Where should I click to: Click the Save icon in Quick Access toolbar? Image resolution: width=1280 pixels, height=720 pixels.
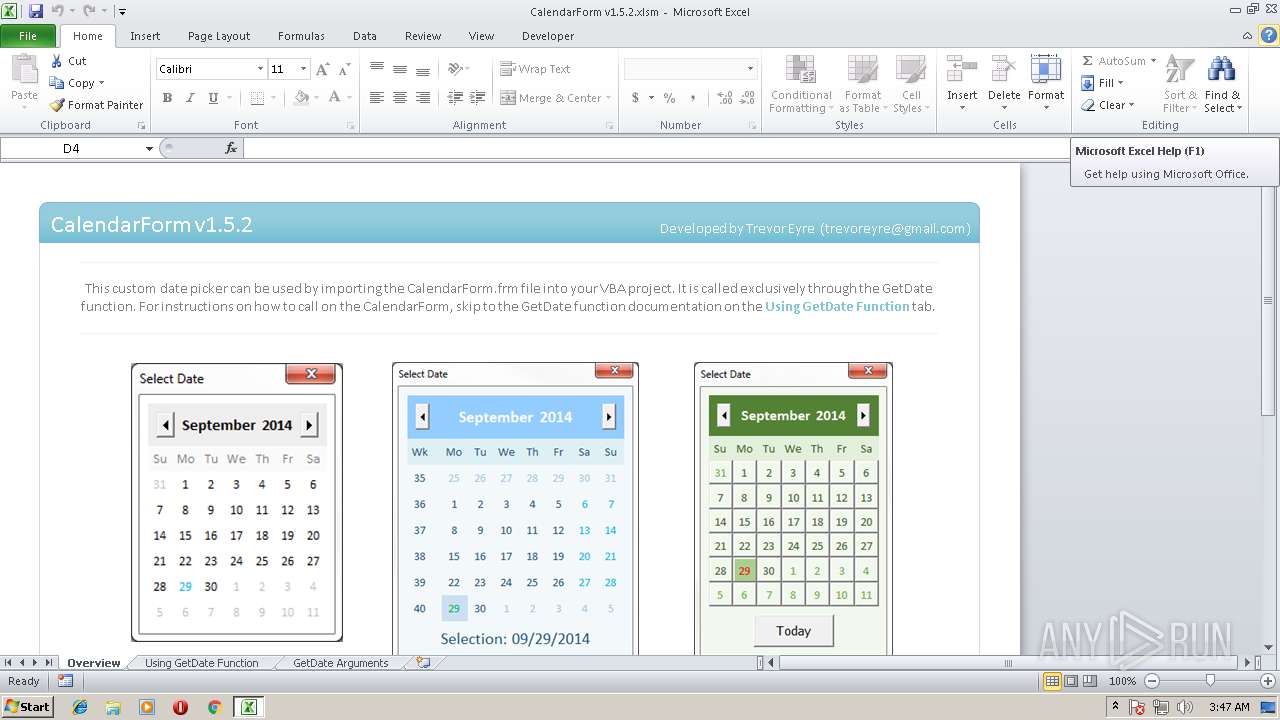pos(36,11)
